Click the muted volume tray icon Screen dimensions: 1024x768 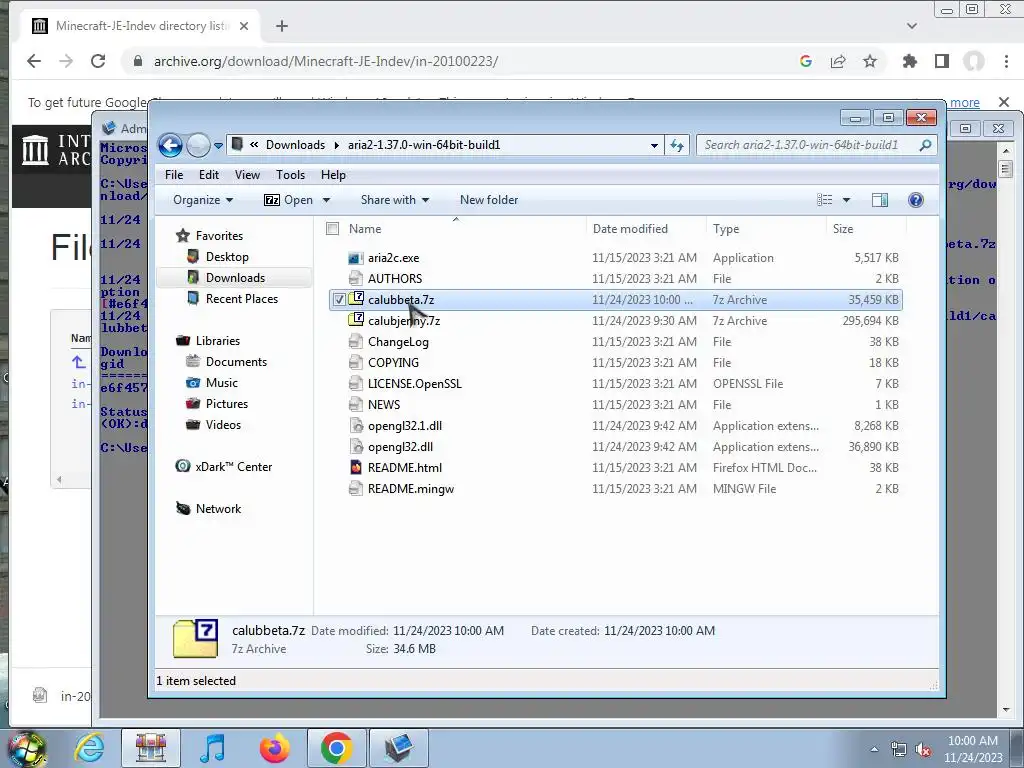923,749
